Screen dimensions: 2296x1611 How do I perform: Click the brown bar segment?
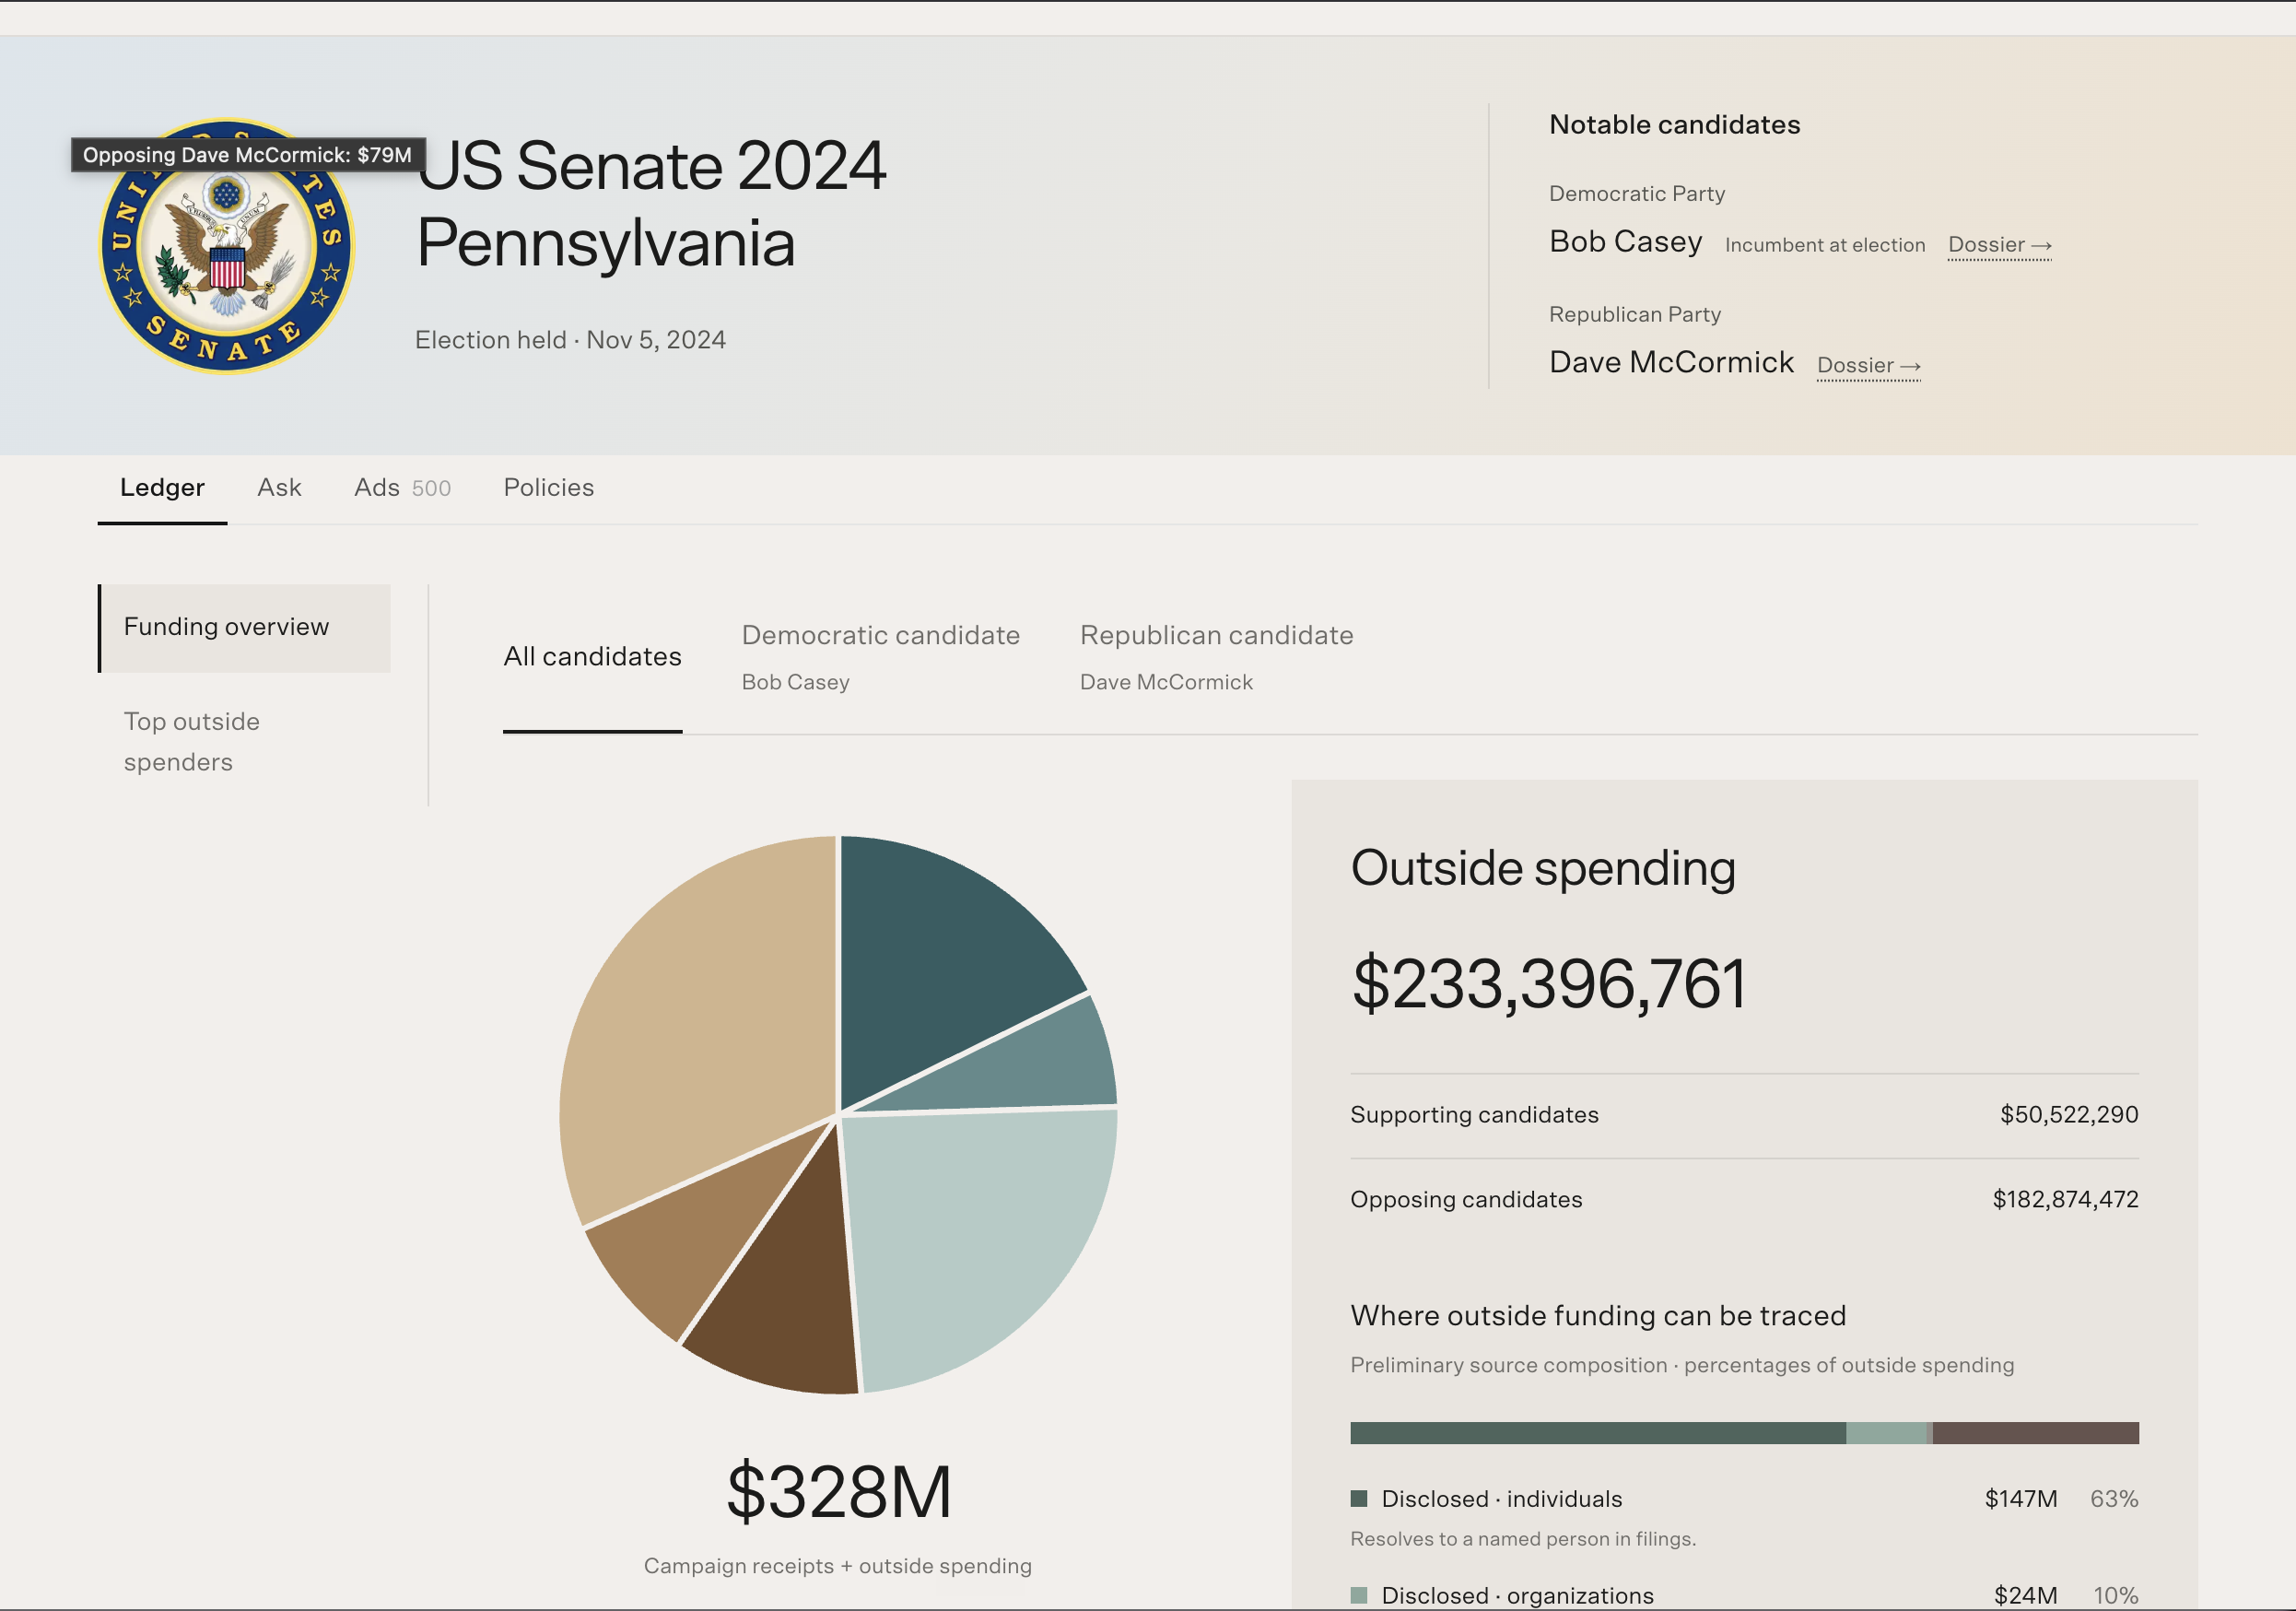pos(2035,1433)
